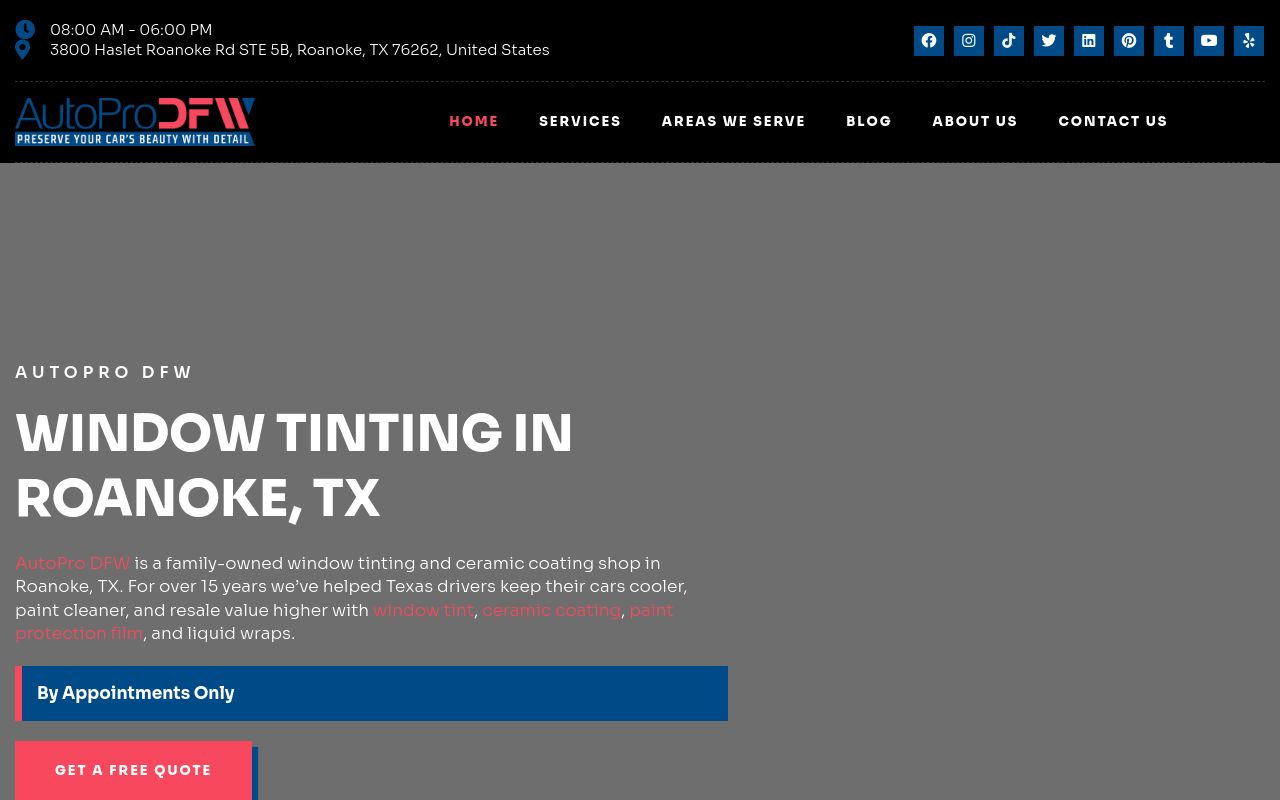
Task: Open the LinkedIn social icon
Action: click(x=1089, y=41)
